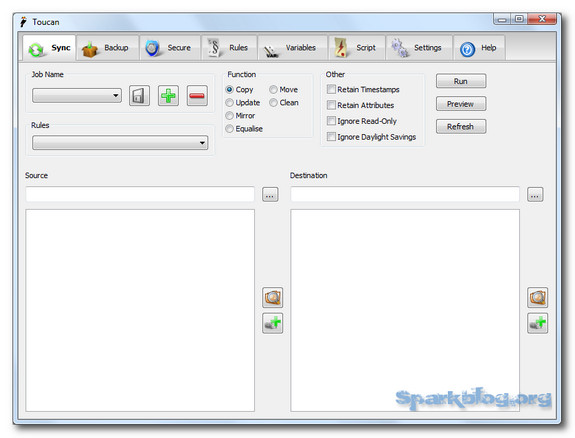Screen dimensions: 575x438
Task: Save the current sync job
Action: 139,96
